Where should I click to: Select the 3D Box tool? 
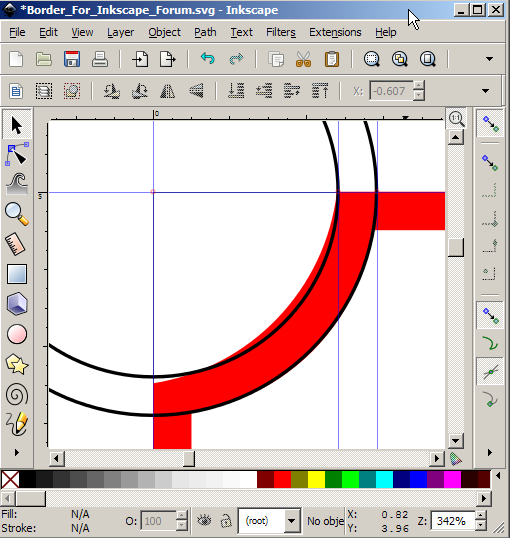pyautogui.click(x=17, y=304)
